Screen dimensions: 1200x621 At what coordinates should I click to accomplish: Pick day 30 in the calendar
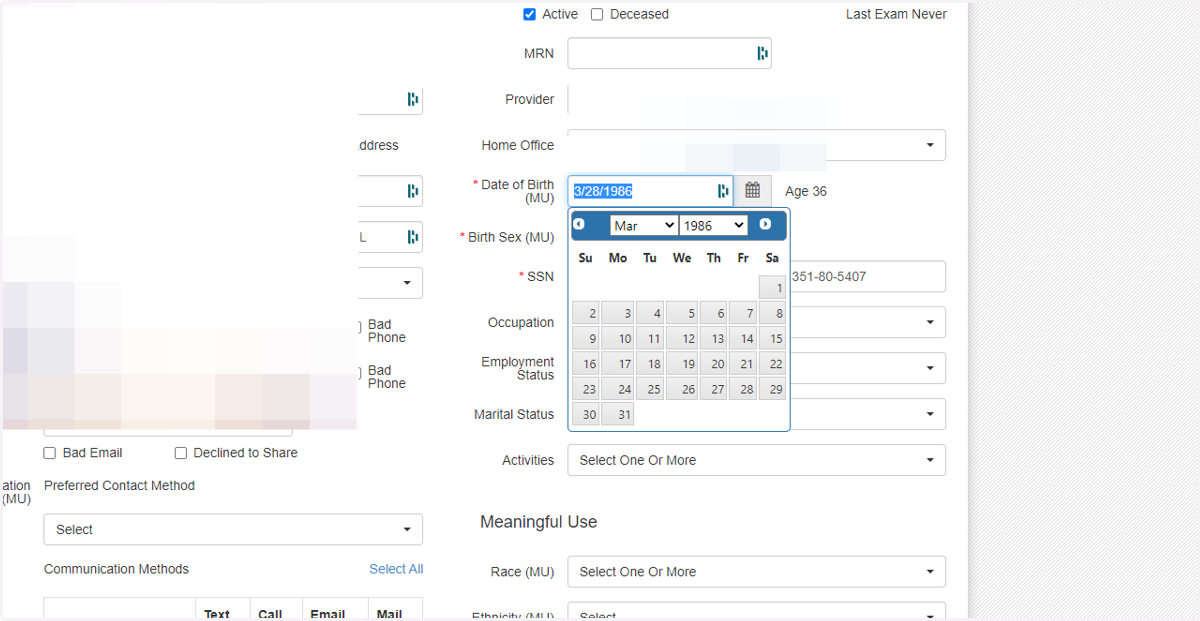coord(586,414)
